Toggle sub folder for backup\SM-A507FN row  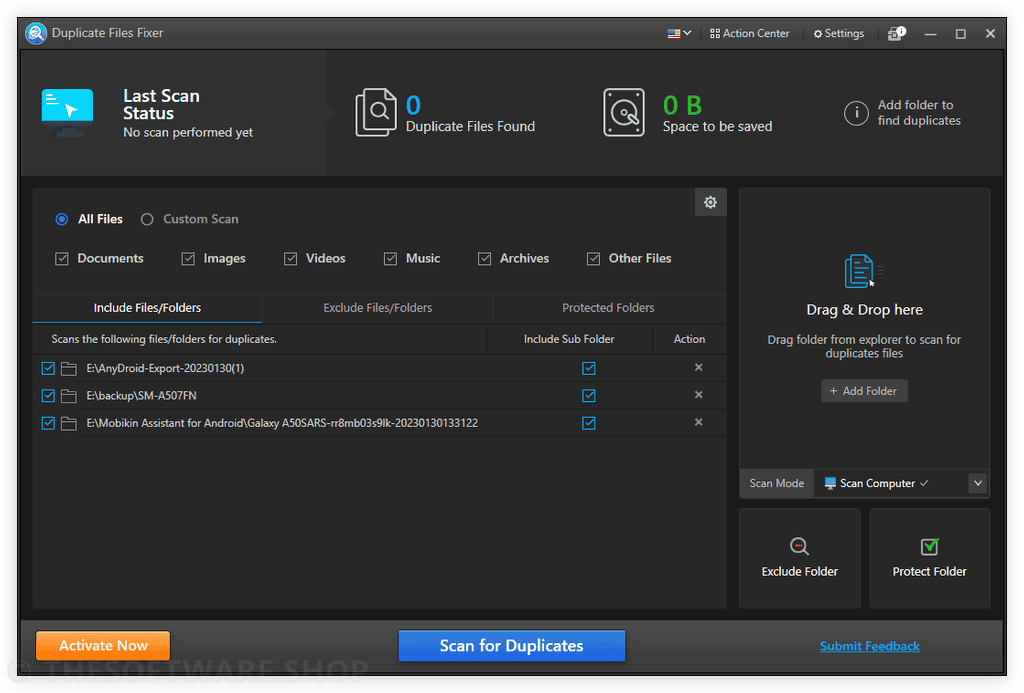pos(589,396)
